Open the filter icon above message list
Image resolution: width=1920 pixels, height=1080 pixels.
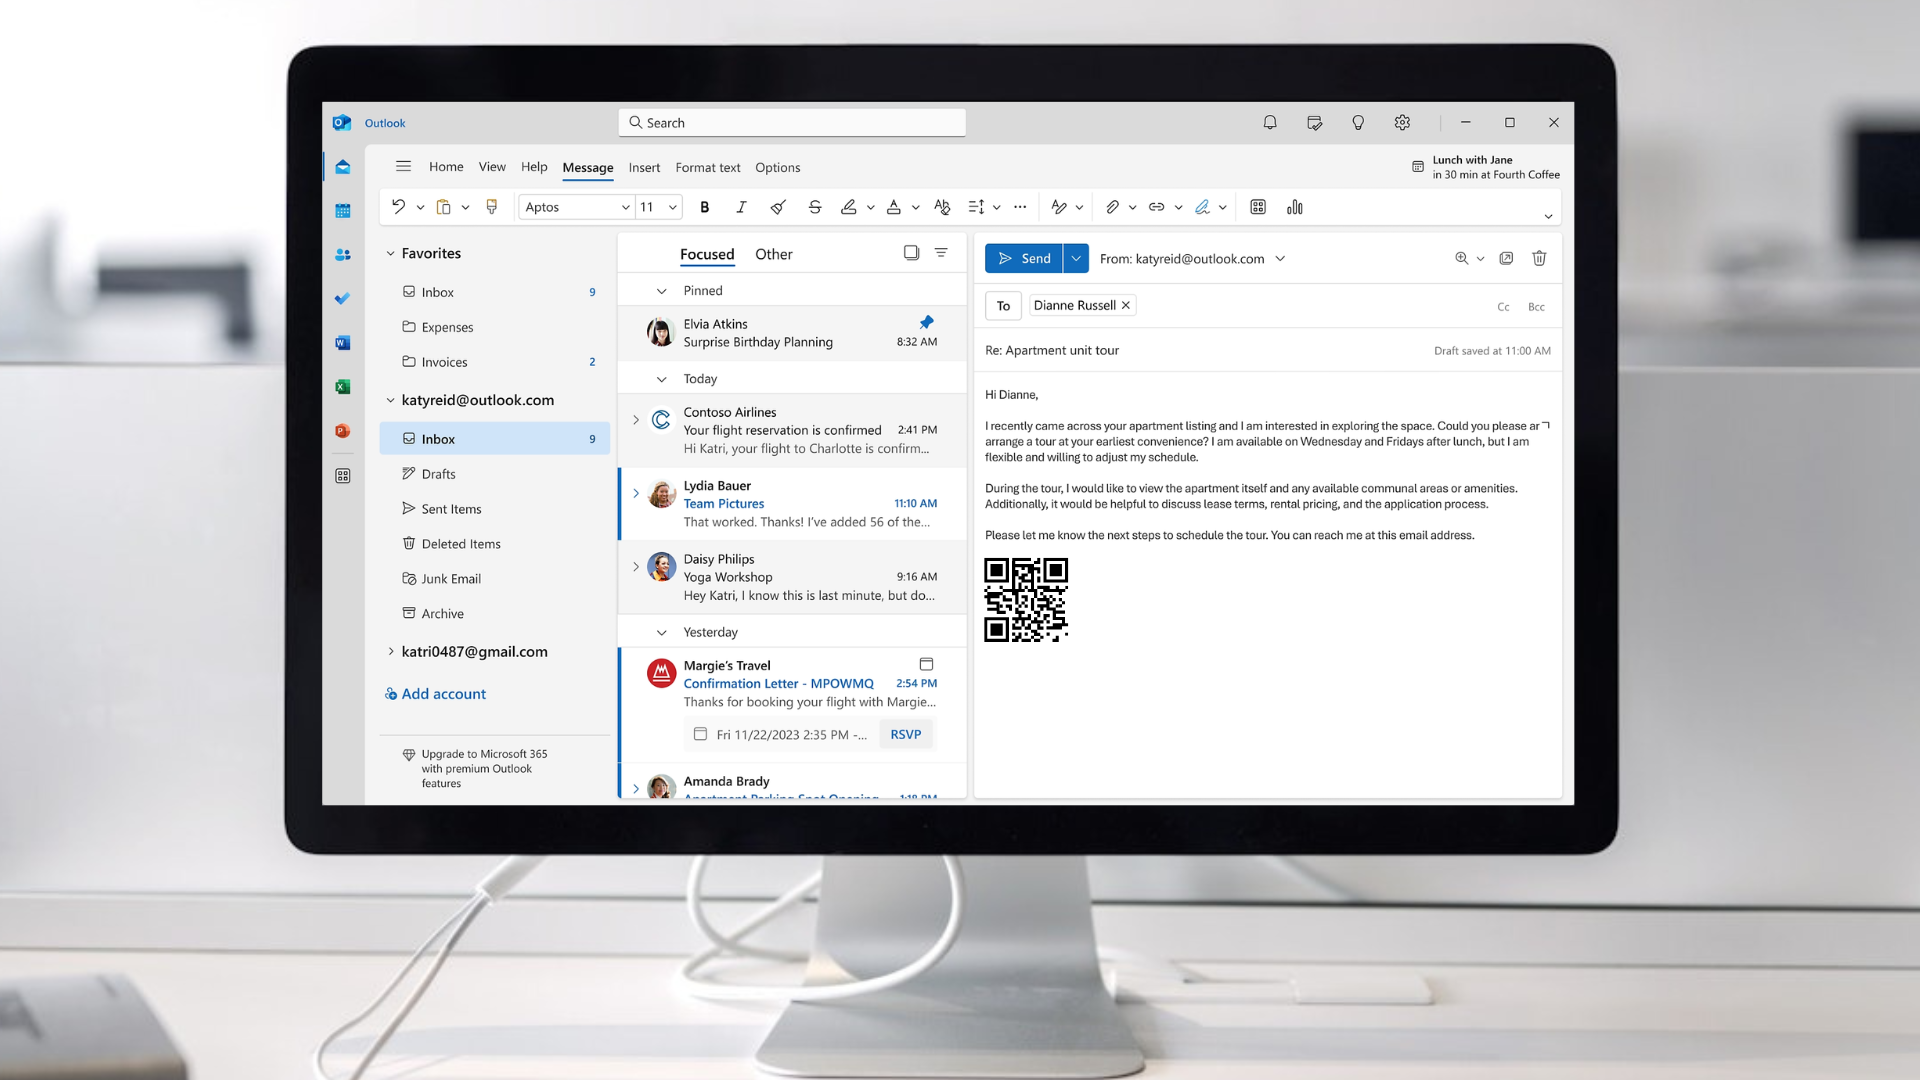click(x=941, y=253)
